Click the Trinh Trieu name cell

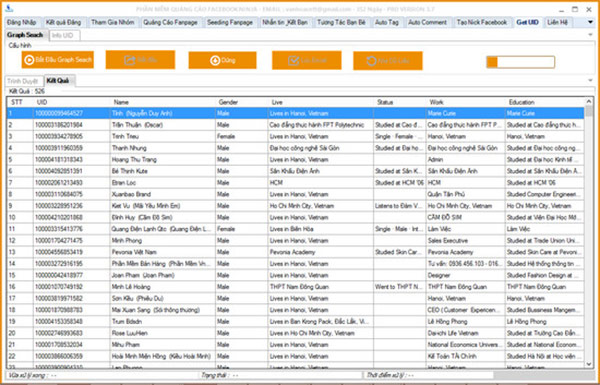163,136
